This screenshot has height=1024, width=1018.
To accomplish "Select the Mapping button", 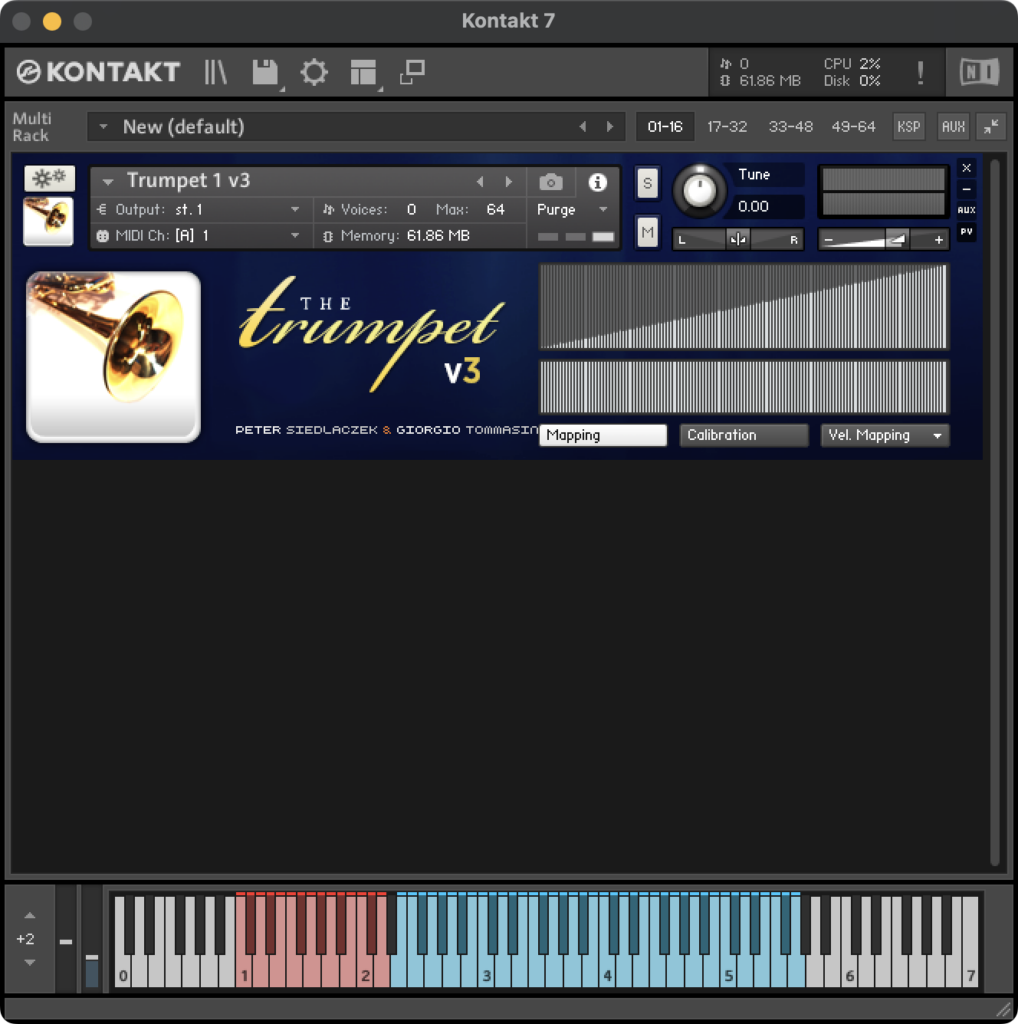I will click(x=603, y=435).
